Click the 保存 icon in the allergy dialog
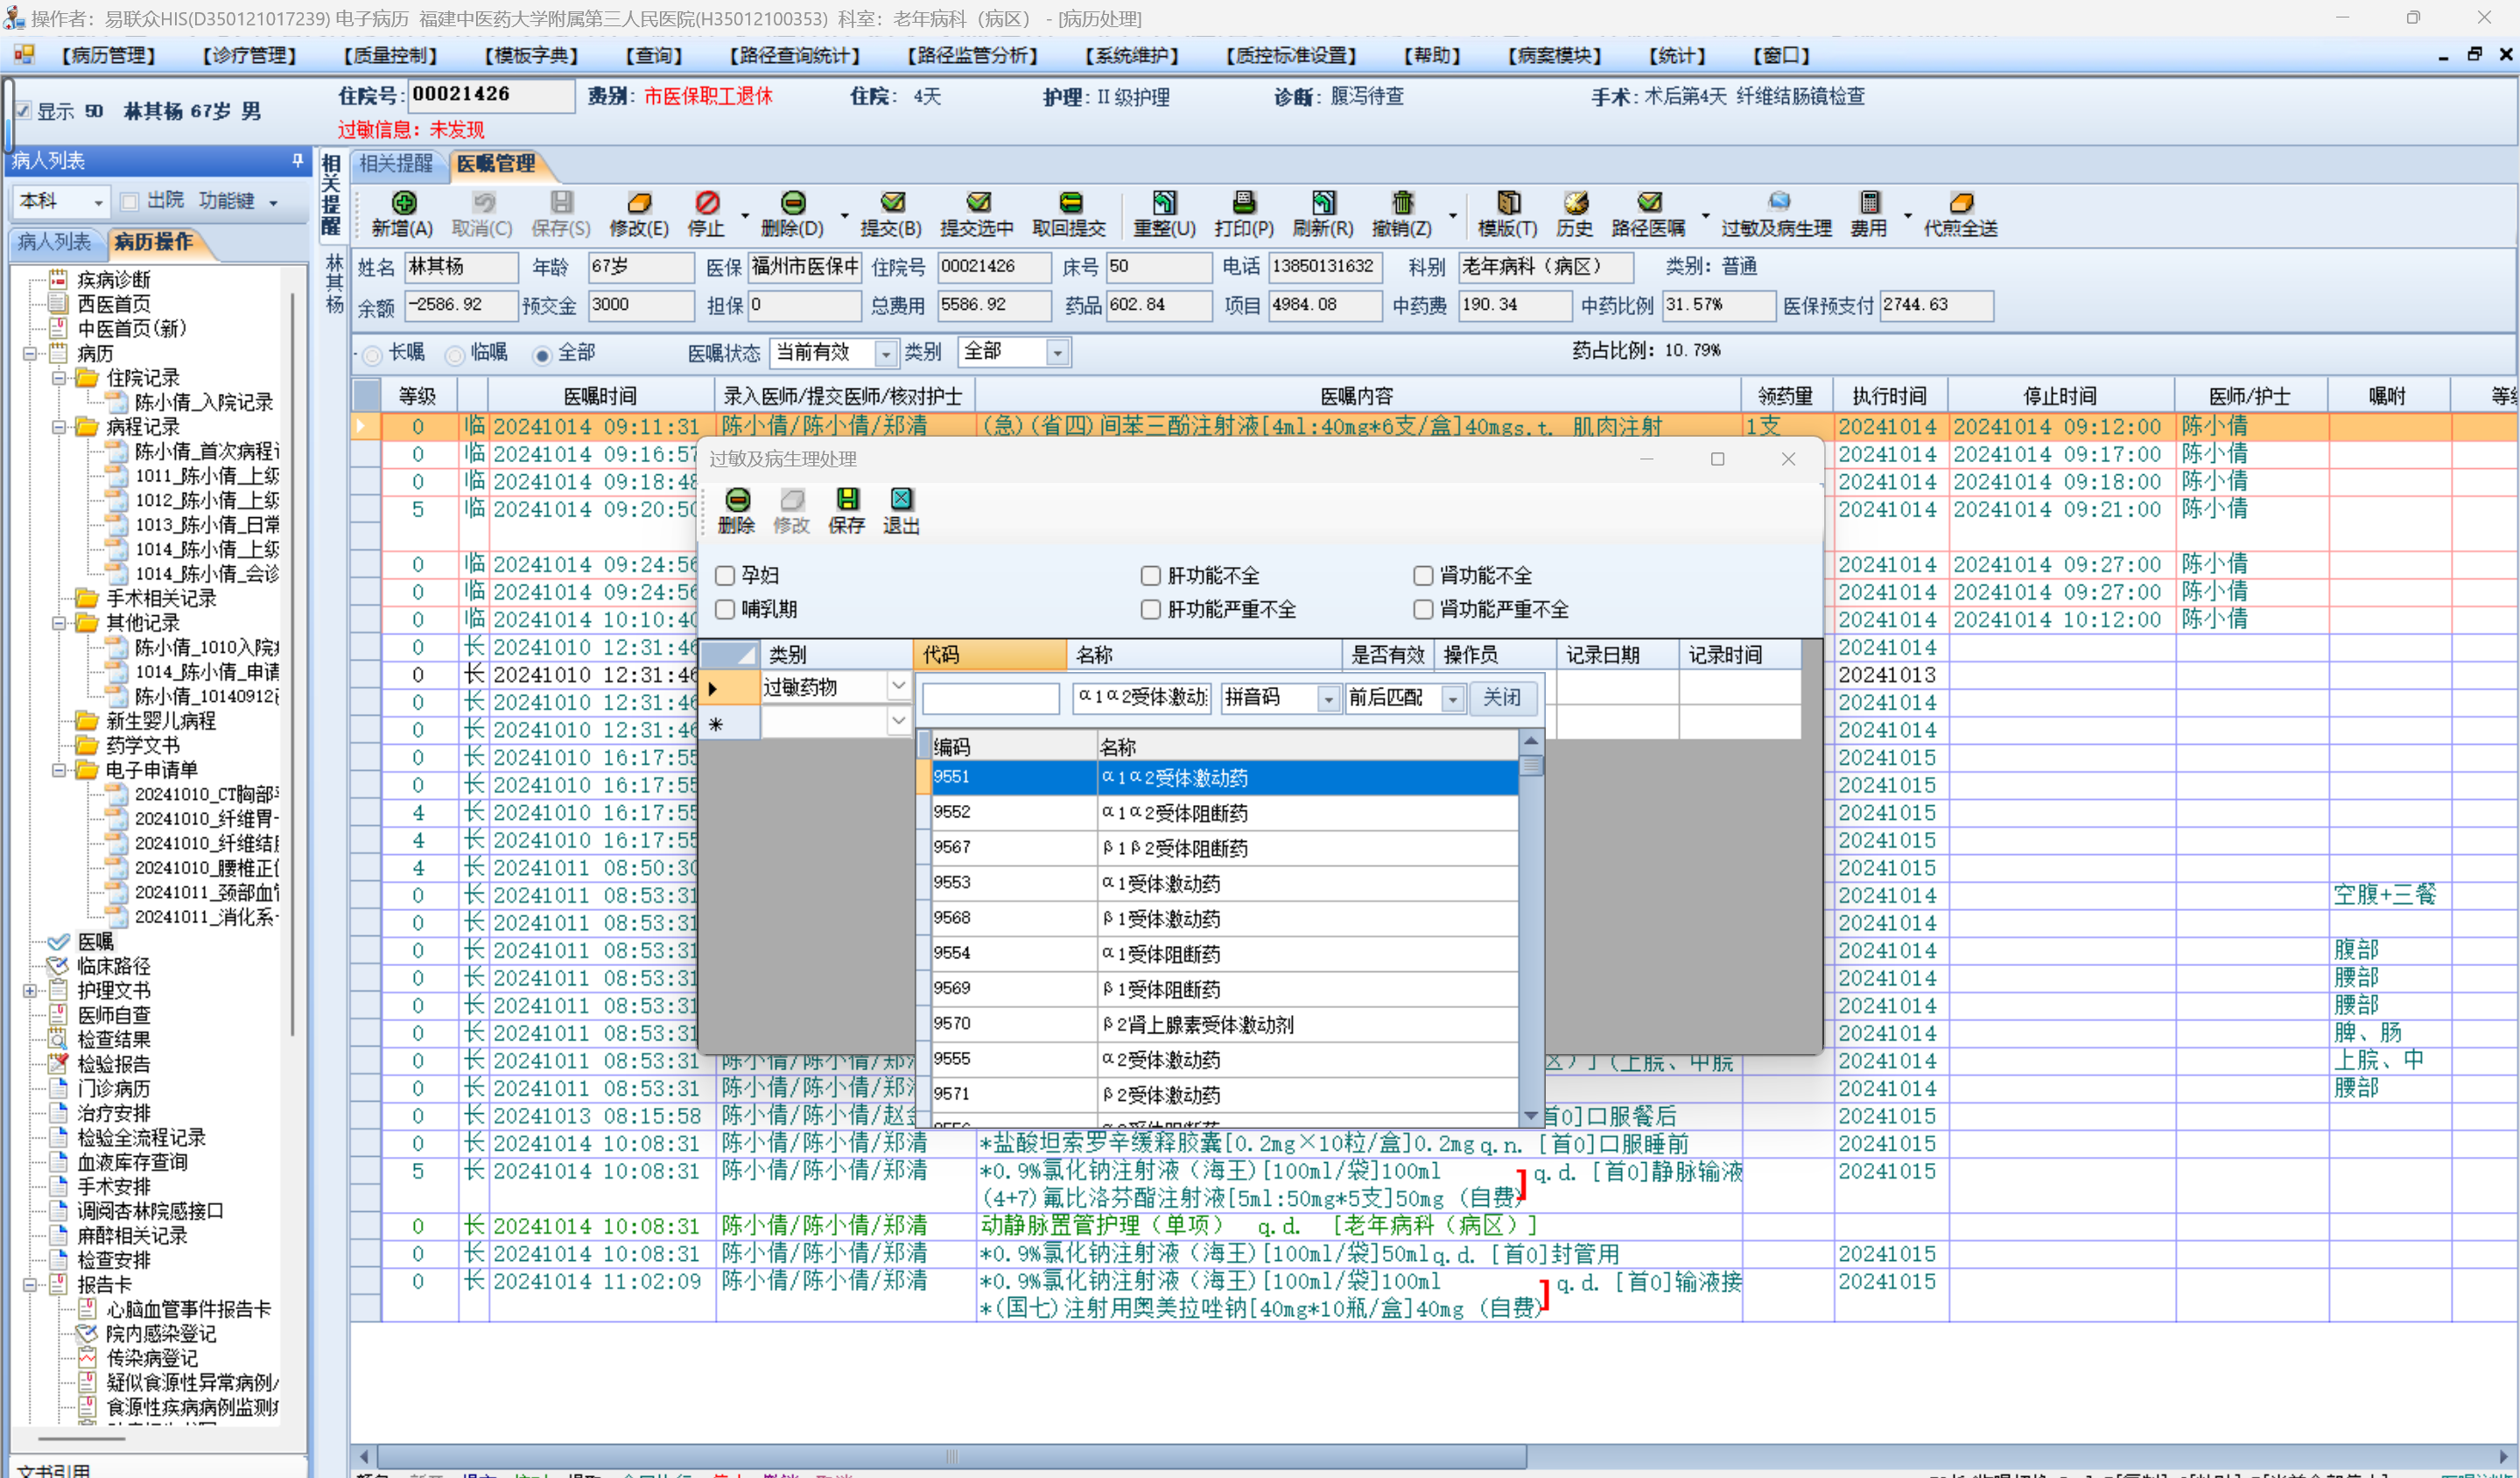The width and height of the screenshot is (2520, 1478). 846,499
